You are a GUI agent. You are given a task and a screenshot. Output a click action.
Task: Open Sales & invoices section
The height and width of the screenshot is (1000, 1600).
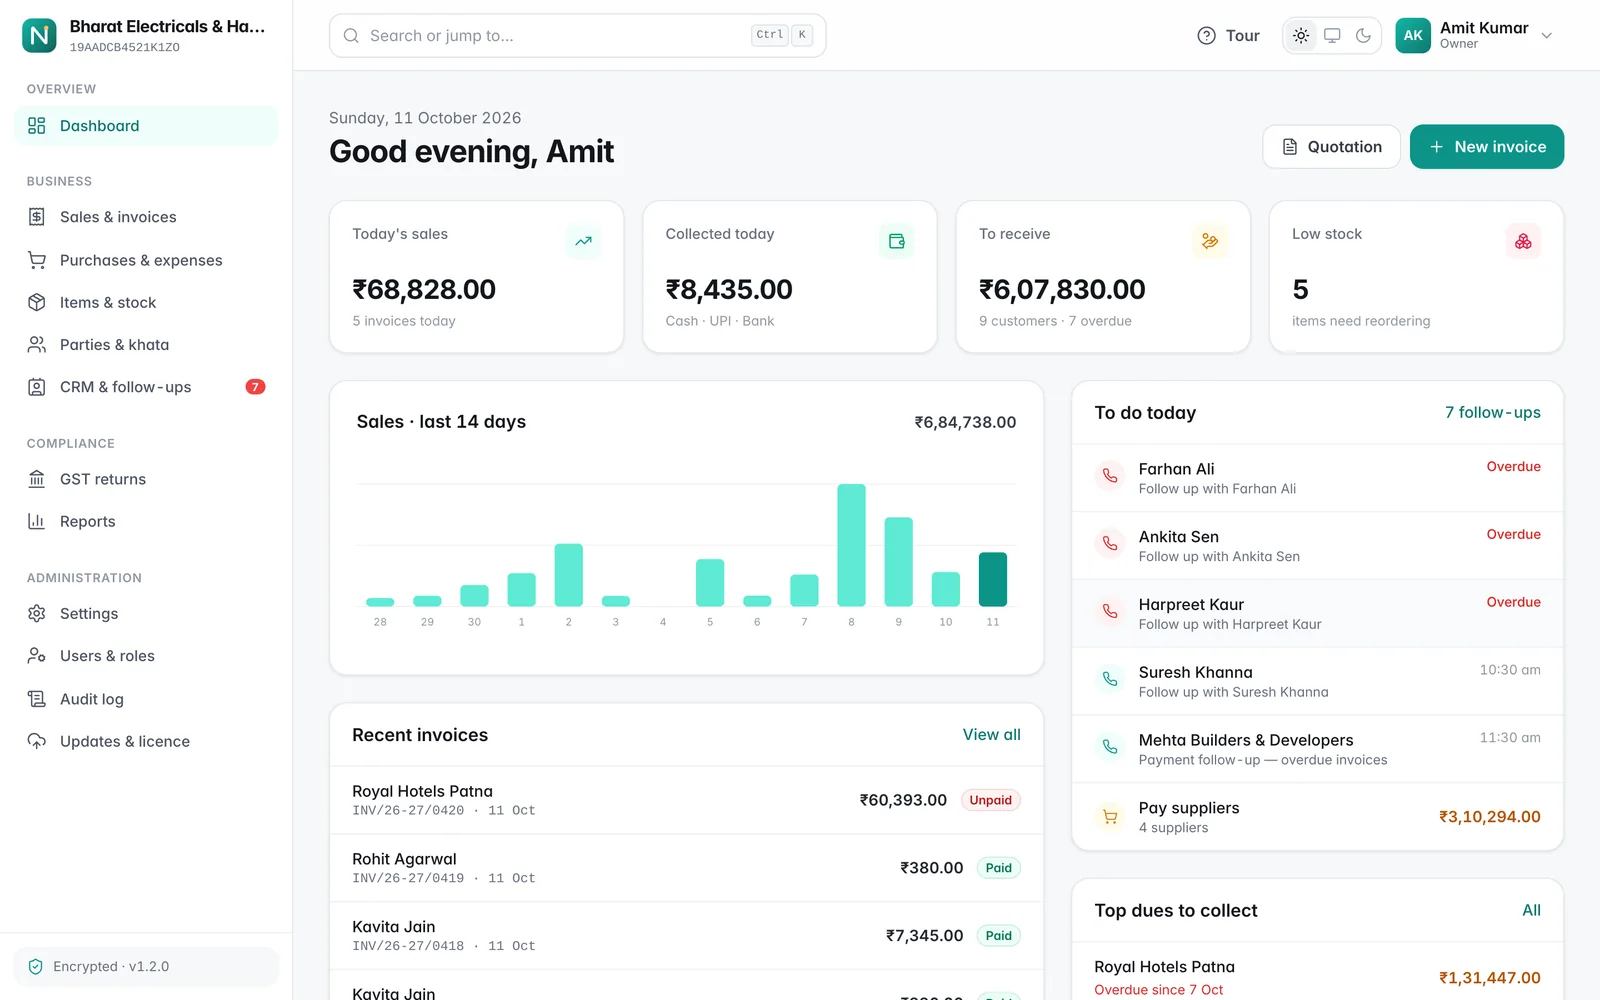click(x=146, y=217)
